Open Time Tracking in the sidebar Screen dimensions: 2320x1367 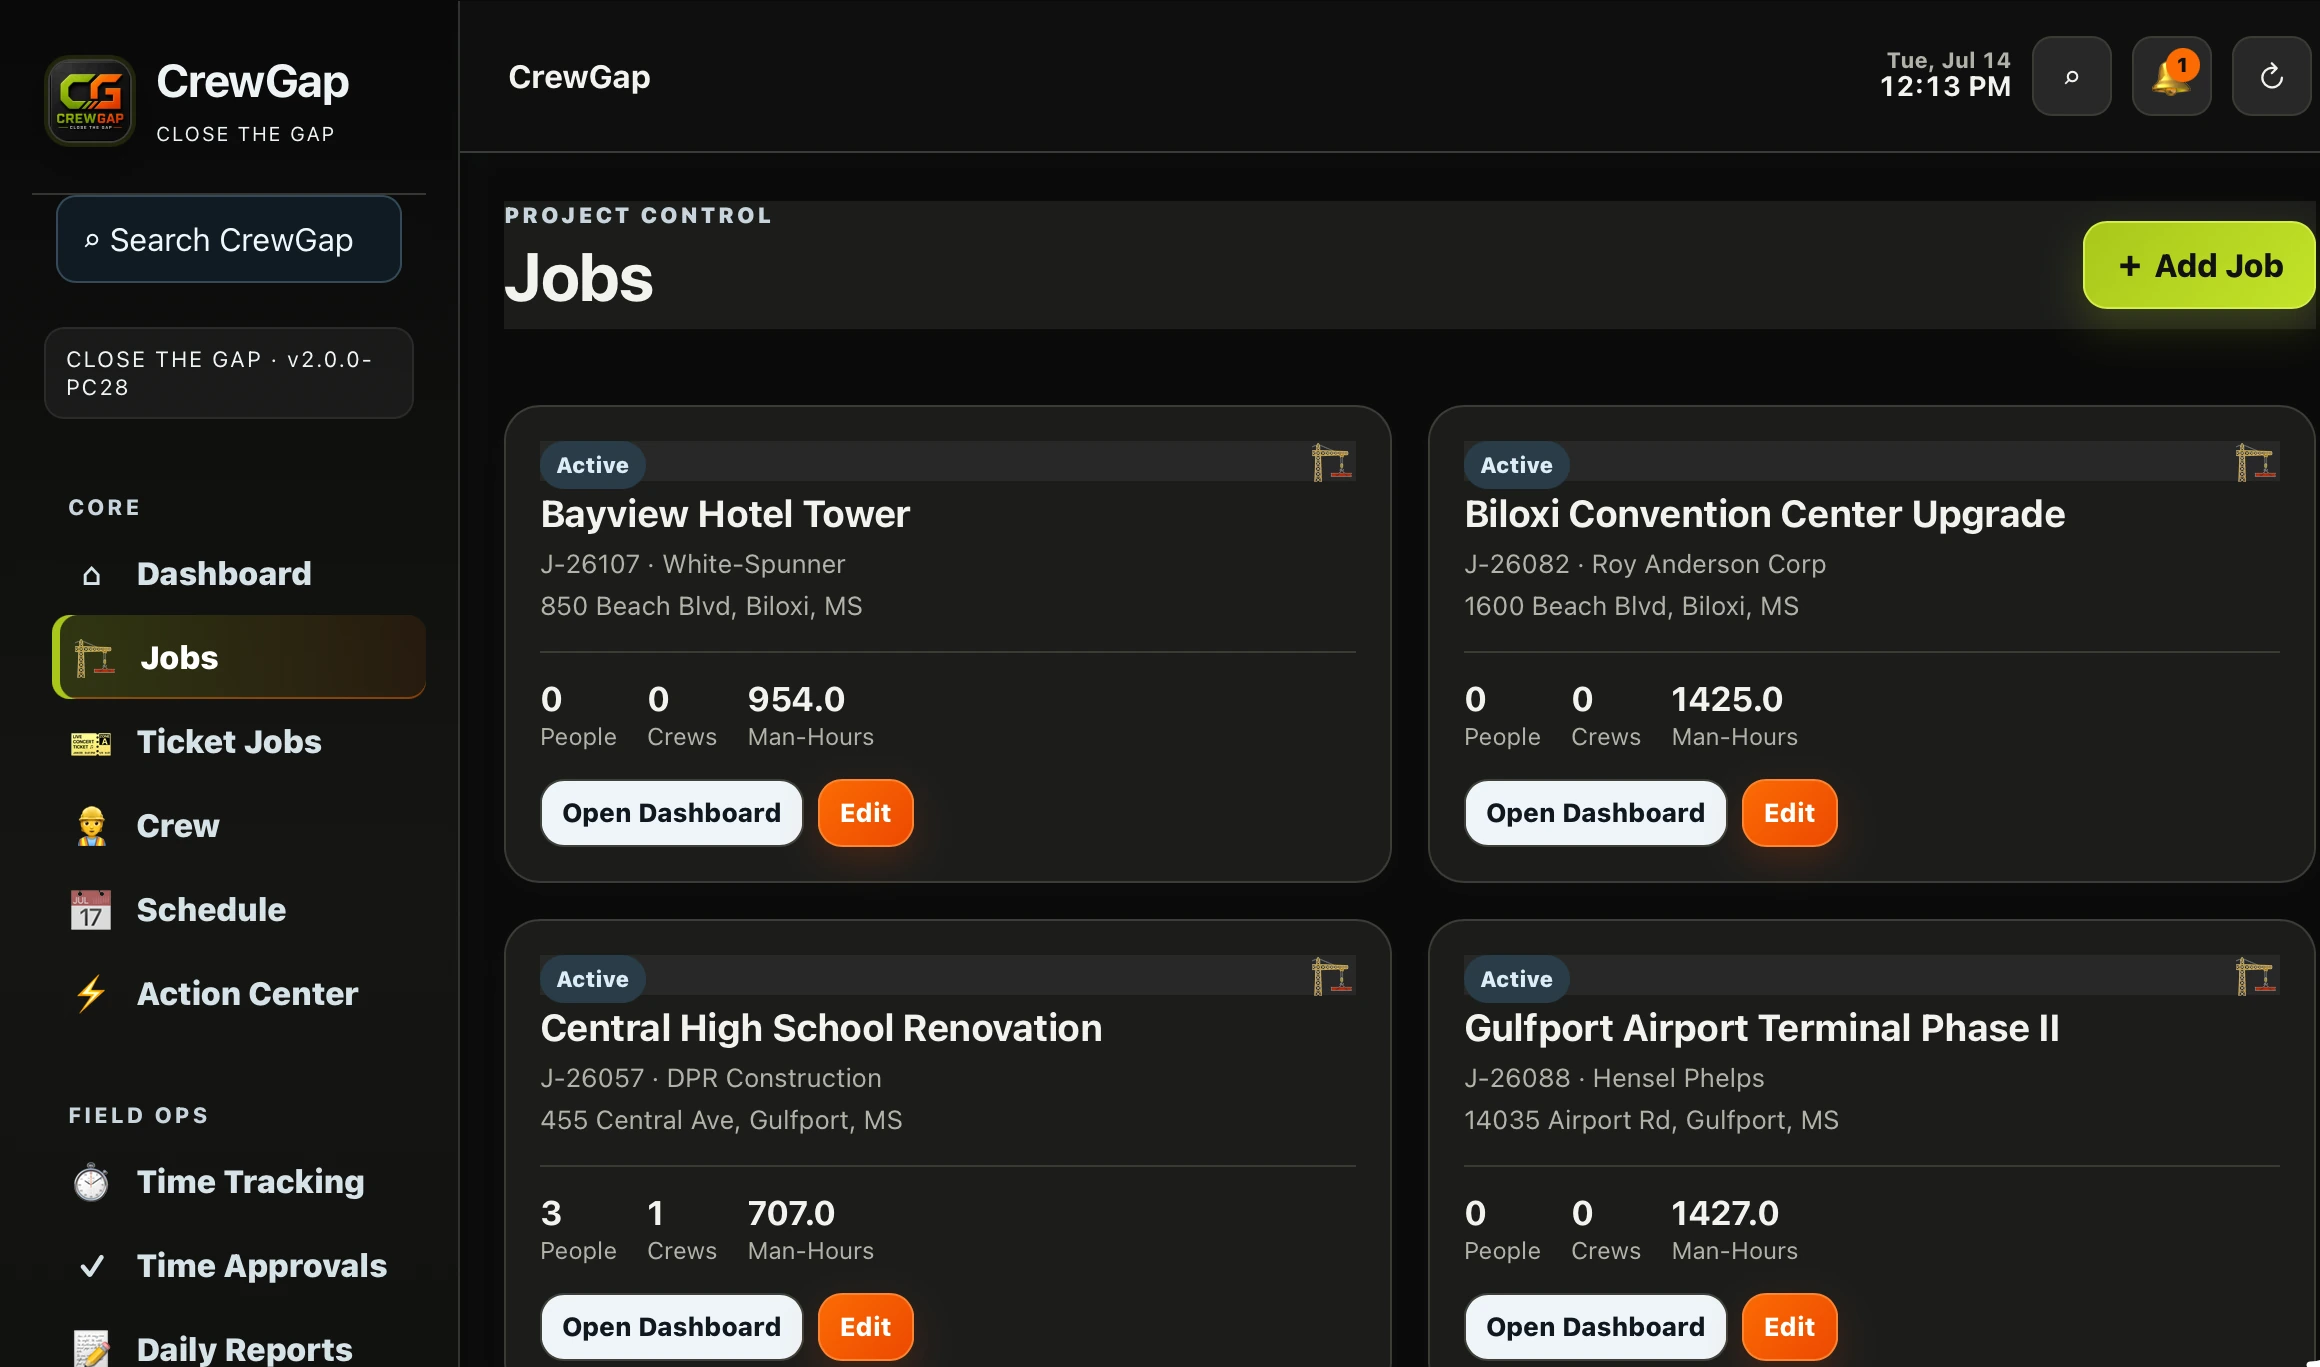[239, 1182]
